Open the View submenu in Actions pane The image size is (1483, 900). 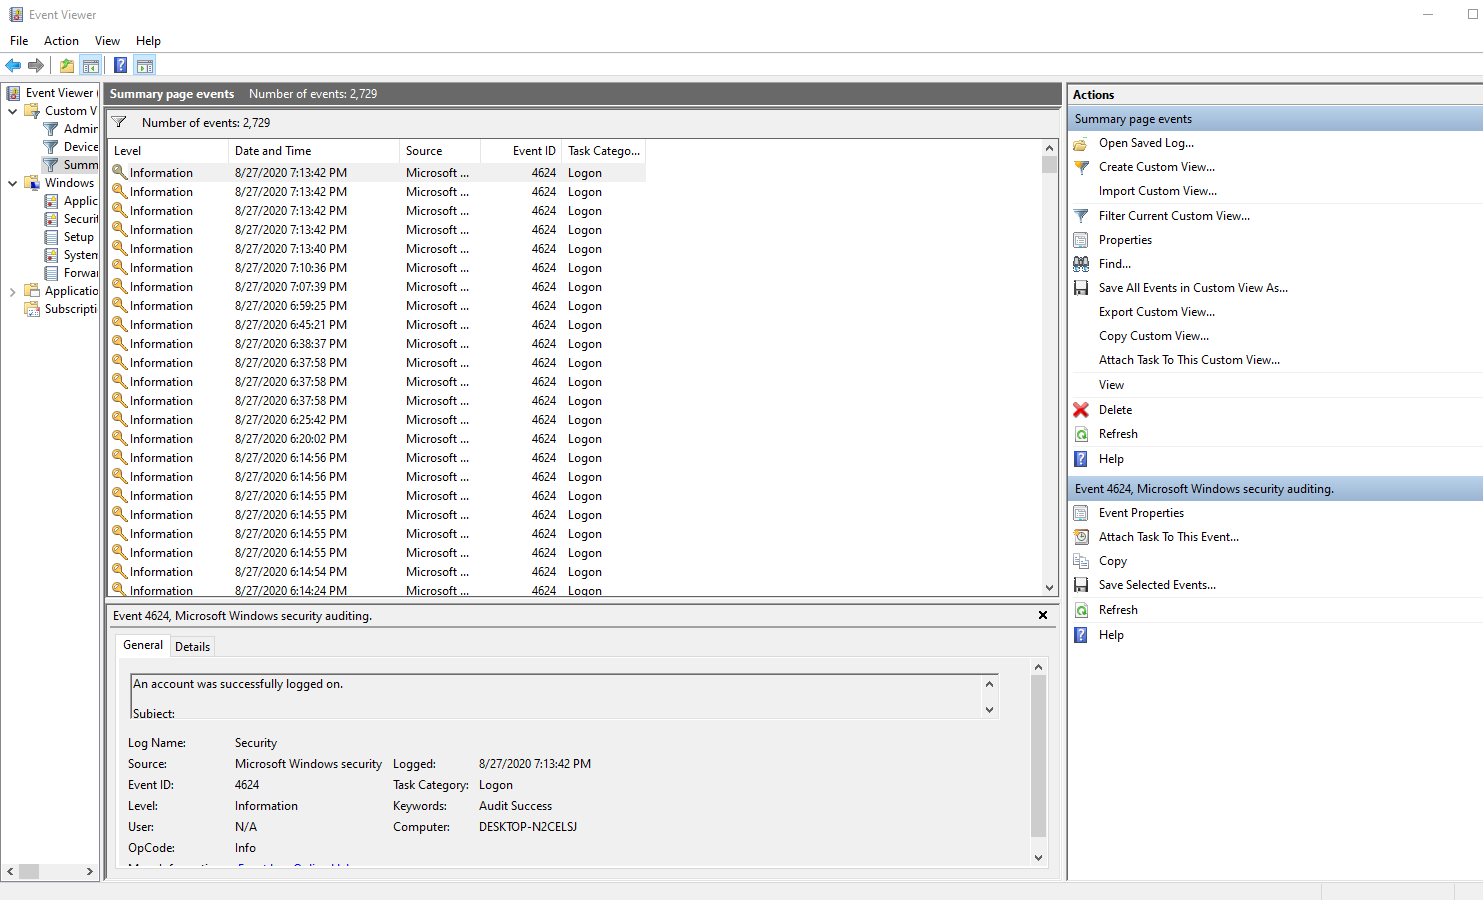point(1111,385)
